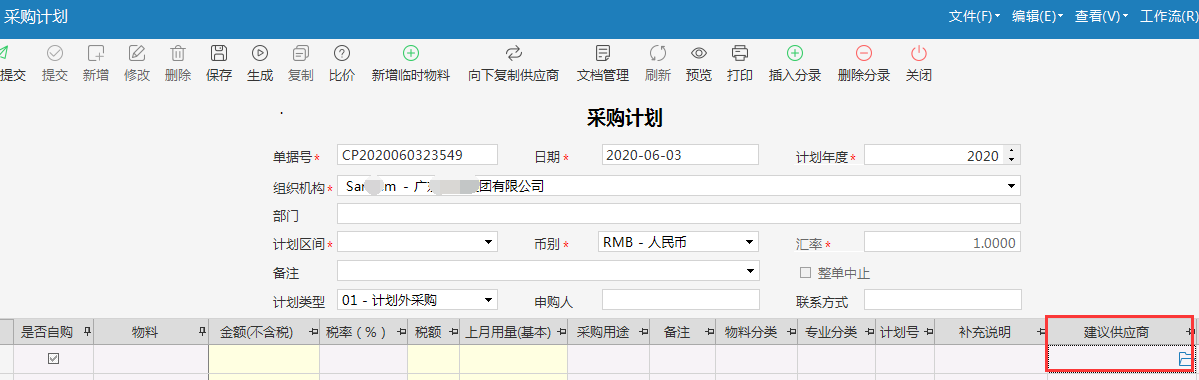Click the 单据号 input field
The image size is (1199, 380).
point(418,154)
